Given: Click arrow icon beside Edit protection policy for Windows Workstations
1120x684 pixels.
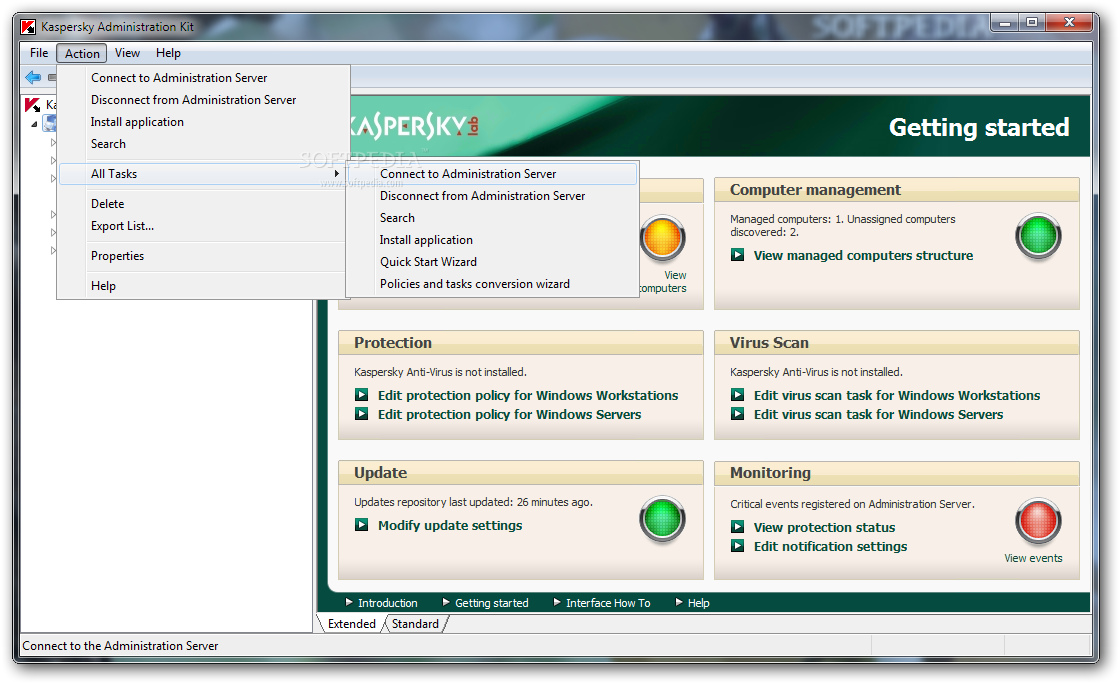Looking at the screenshot, I should click(362, 395).
